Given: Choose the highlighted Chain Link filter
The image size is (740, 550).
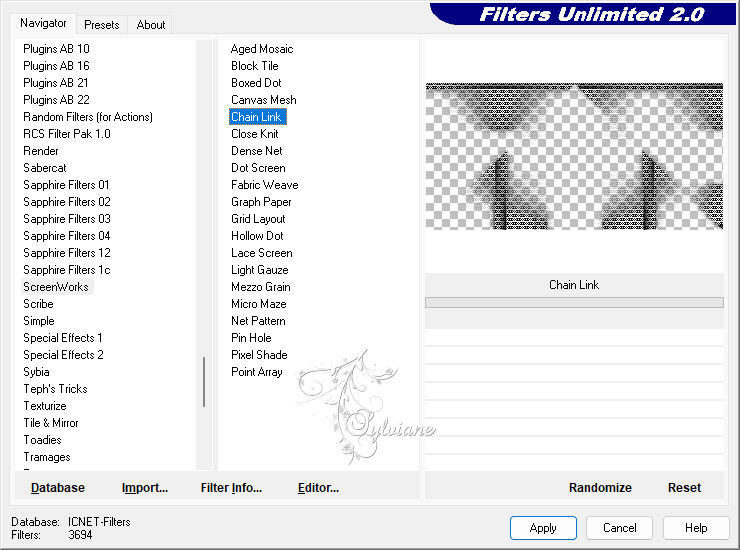Looking at the screenshot, I should pyautogui.click(x=258, y=117).
